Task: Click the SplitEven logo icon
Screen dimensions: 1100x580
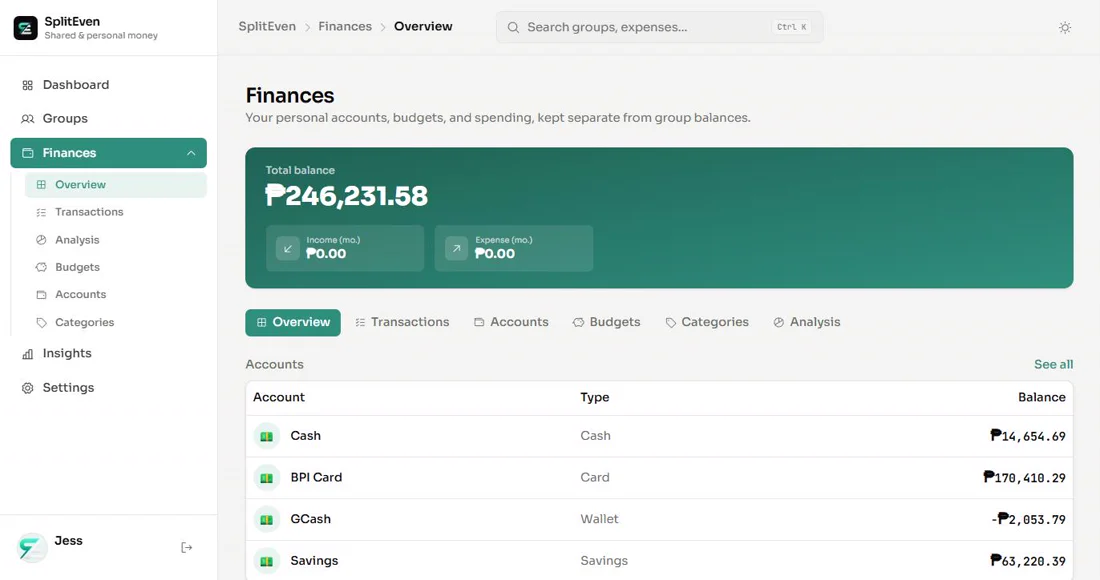Action: coord(26,28)
